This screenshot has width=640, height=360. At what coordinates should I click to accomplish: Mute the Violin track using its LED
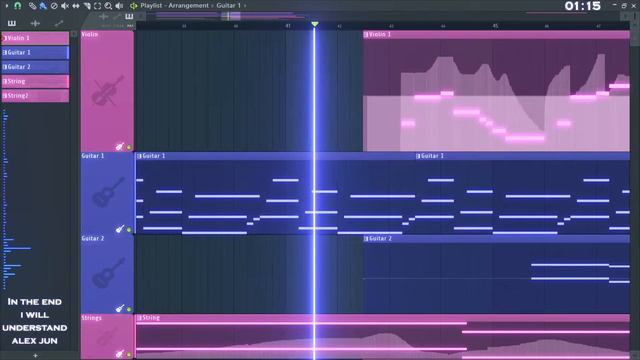coord(129,147)
